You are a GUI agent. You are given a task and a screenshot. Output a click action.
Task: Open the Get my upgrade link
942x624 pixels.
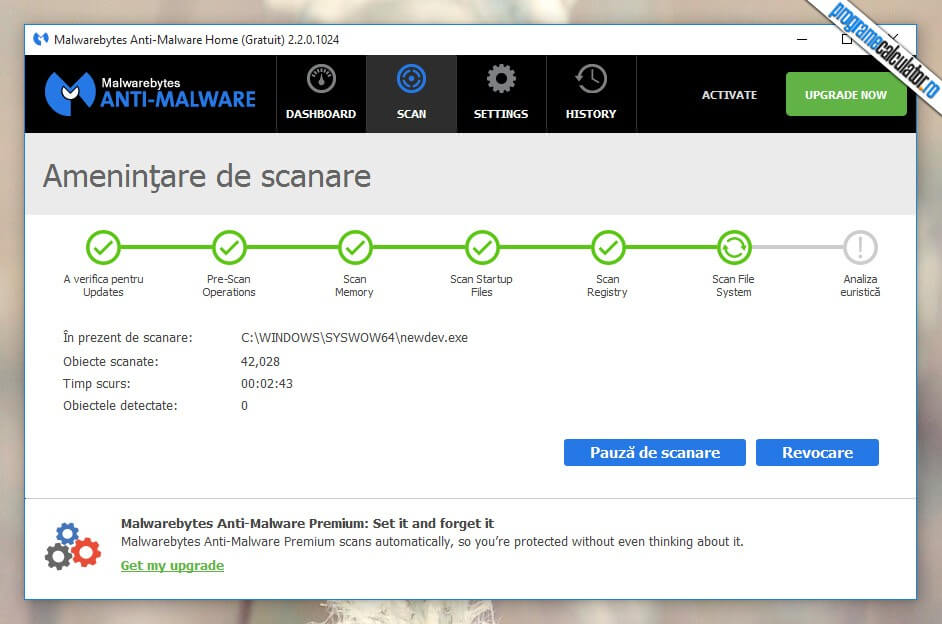click(x=172, y=566)
